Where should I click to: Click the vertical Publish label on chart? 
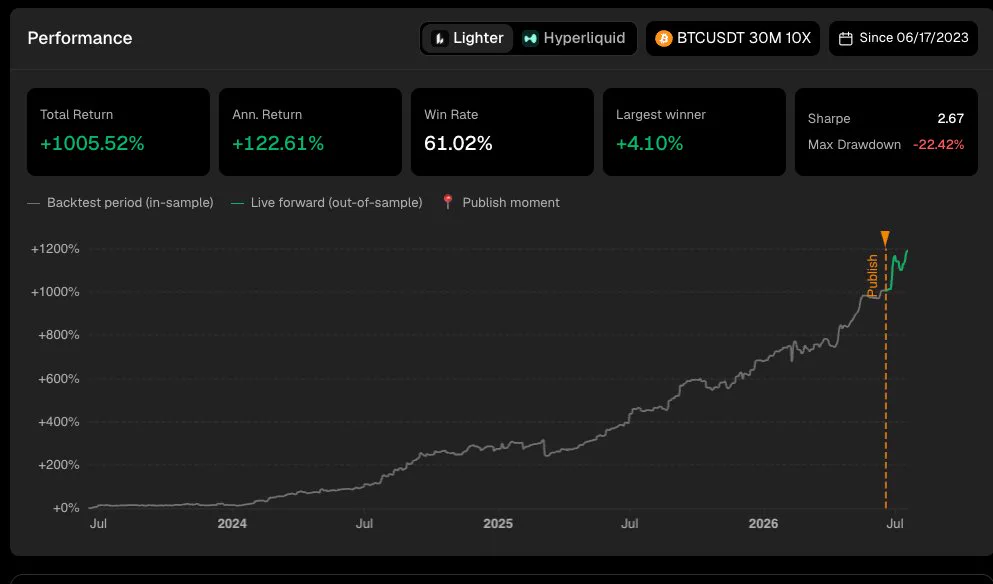[x=873, y=275]
